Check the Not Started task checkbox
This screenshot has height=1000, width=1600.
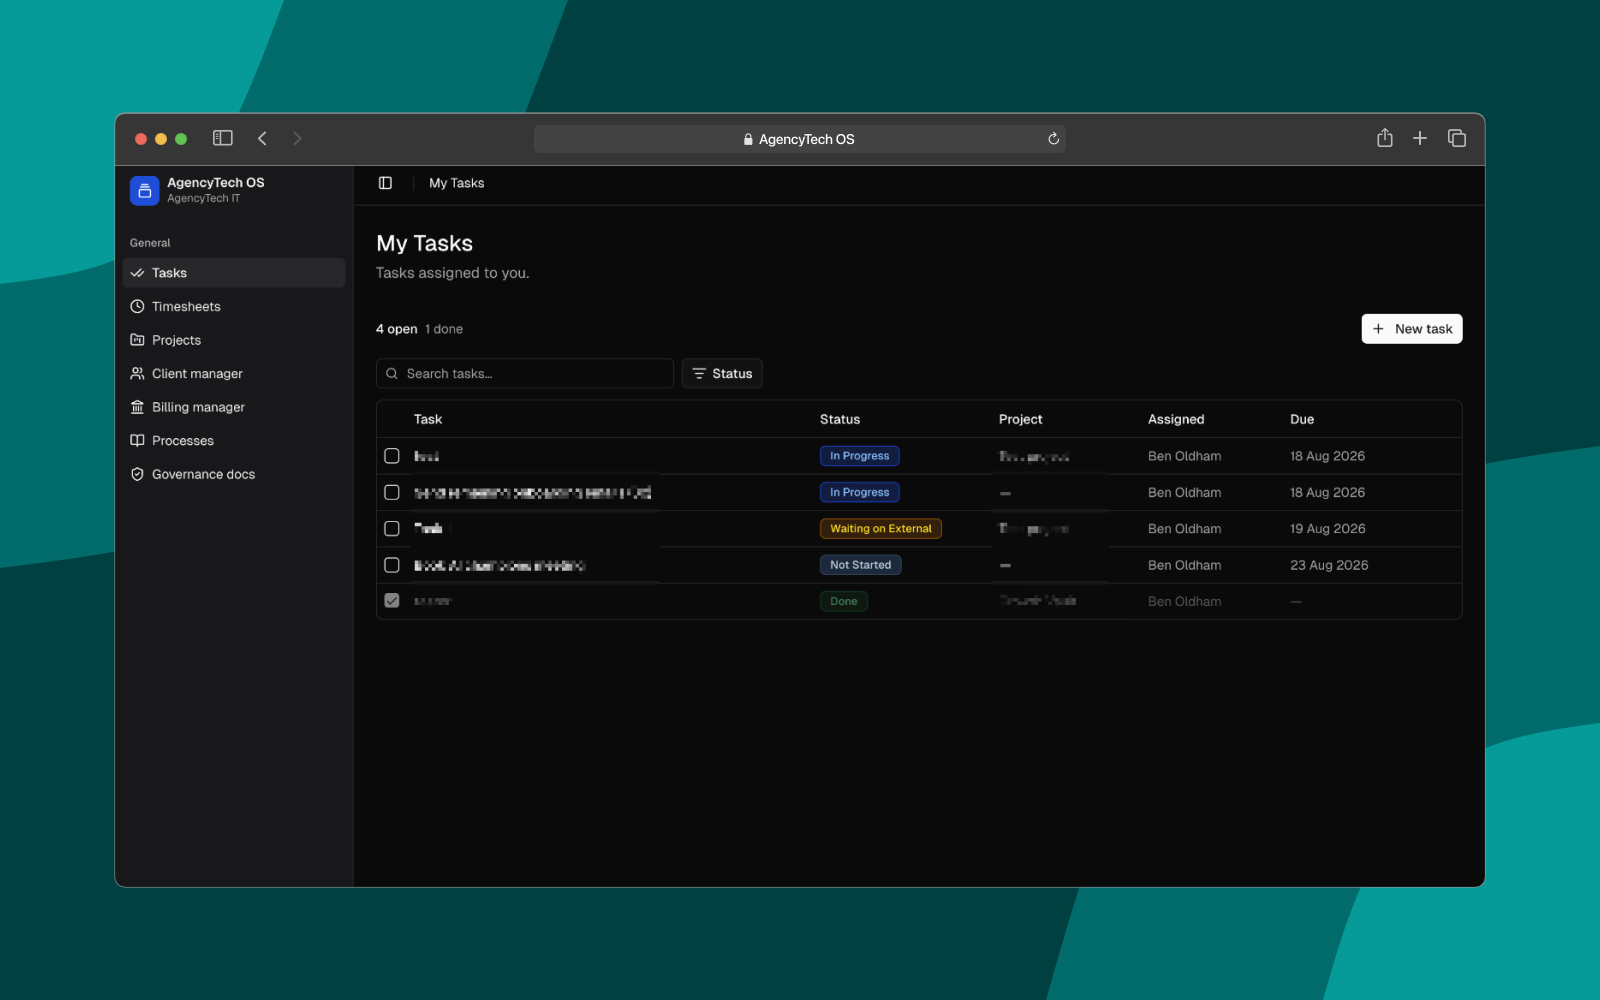point(392,565)
